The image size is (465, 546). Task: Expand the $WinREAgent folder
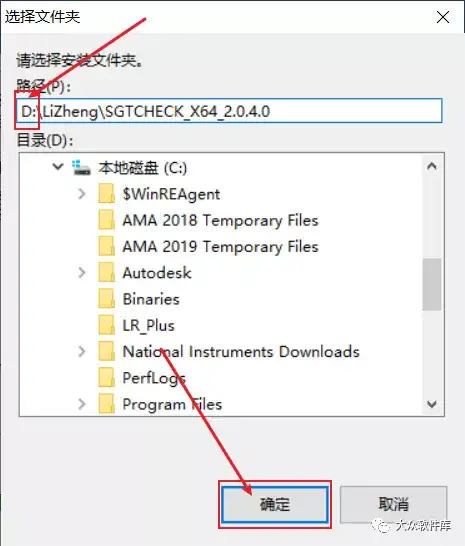coord(82,194)
